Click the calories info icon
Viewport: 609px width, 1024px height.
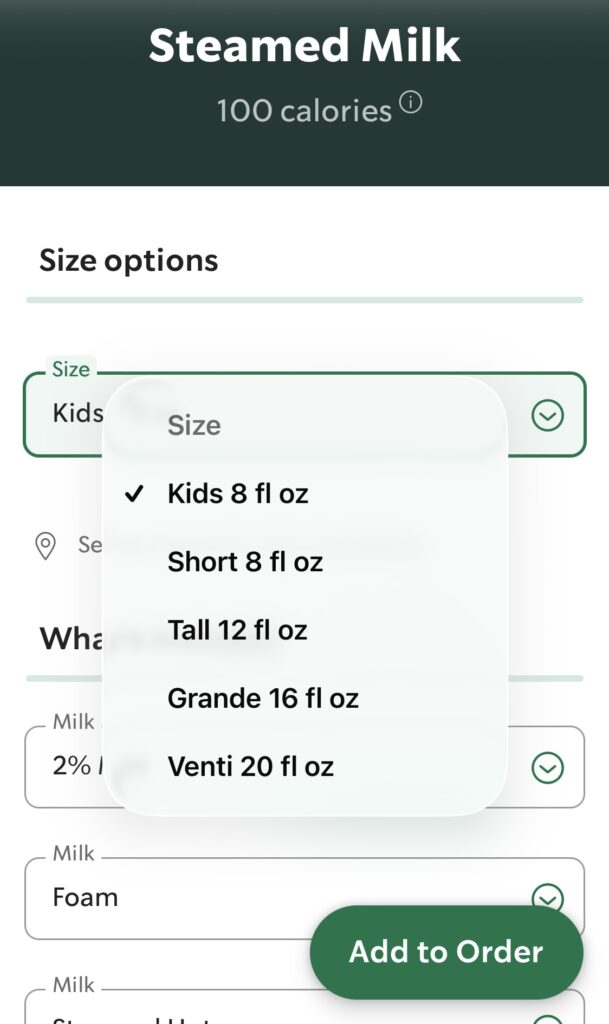pyautogui.click(x=411, y=103)
